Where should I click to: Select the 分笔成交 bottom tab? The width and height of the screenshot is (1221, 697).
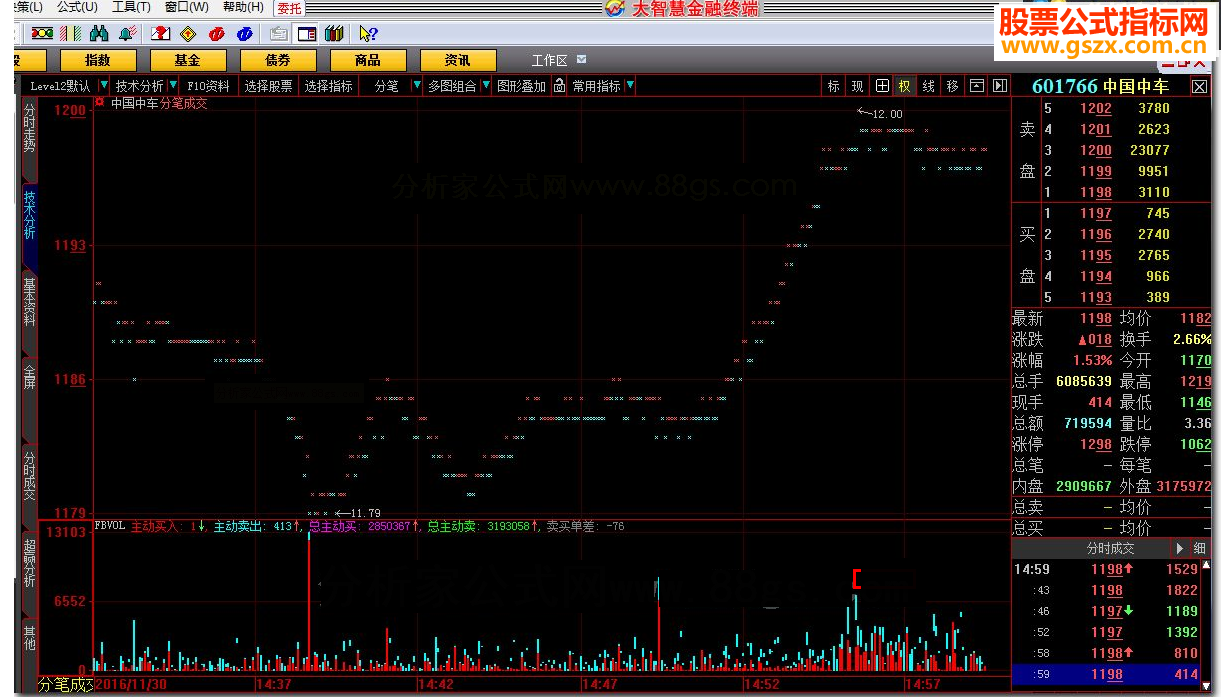tap(65, 685)
